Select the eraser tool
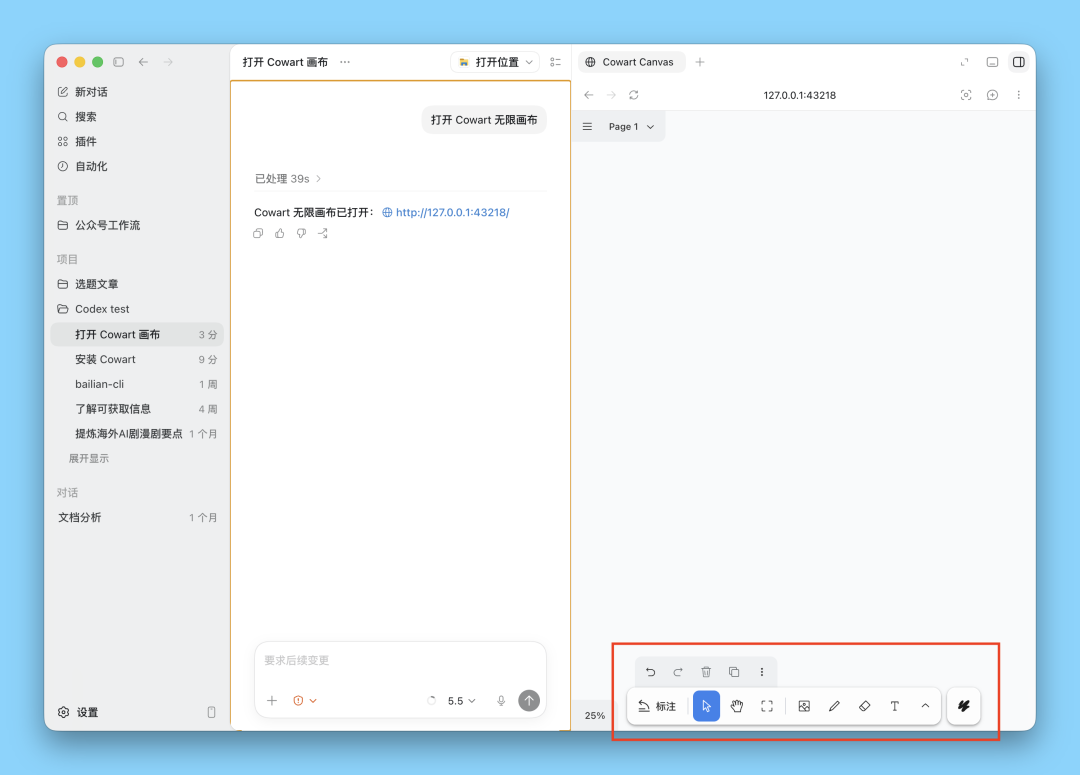This screenshot has height=775, width=1080. tap(864, 706)
